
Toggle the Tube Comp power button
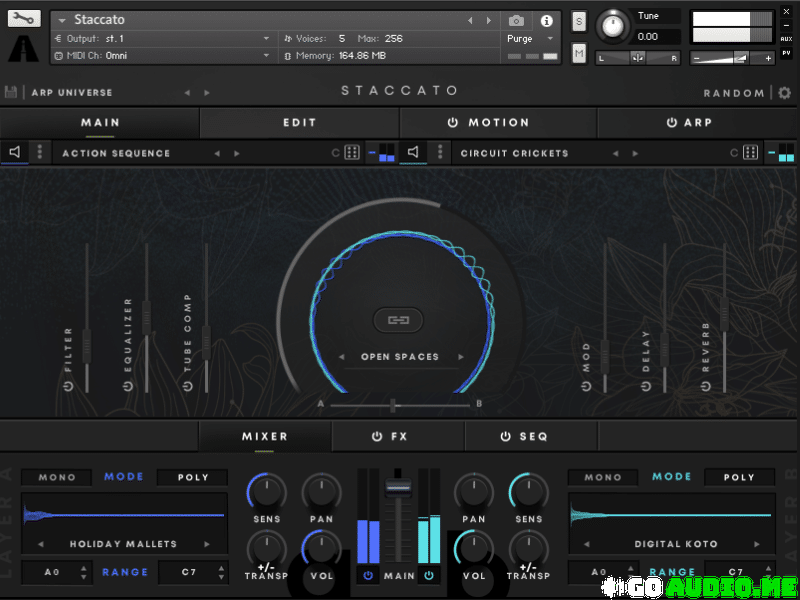pos(188,386)
